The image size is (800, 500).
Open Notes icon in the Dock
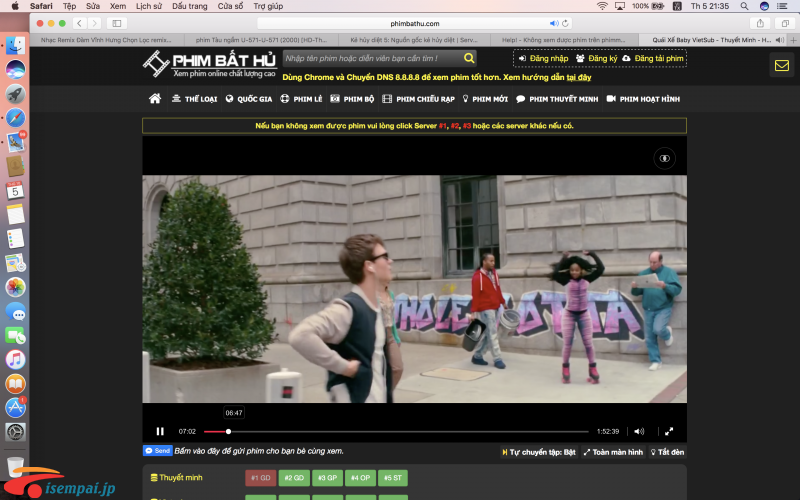coord(15,214)
